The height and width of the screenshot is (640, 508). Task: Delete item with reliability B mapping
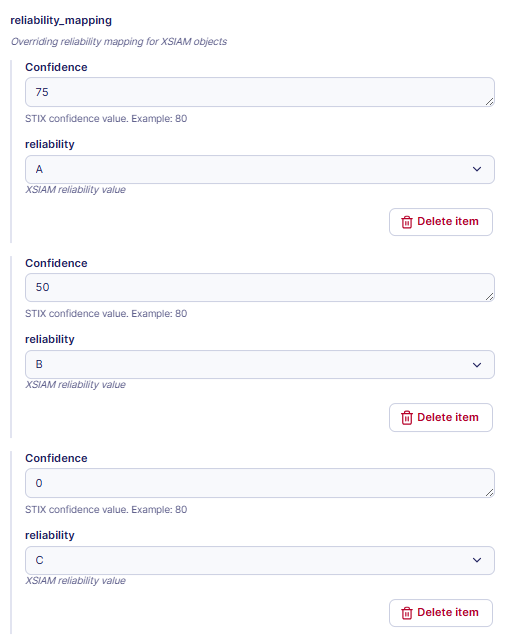coord(441,418)
